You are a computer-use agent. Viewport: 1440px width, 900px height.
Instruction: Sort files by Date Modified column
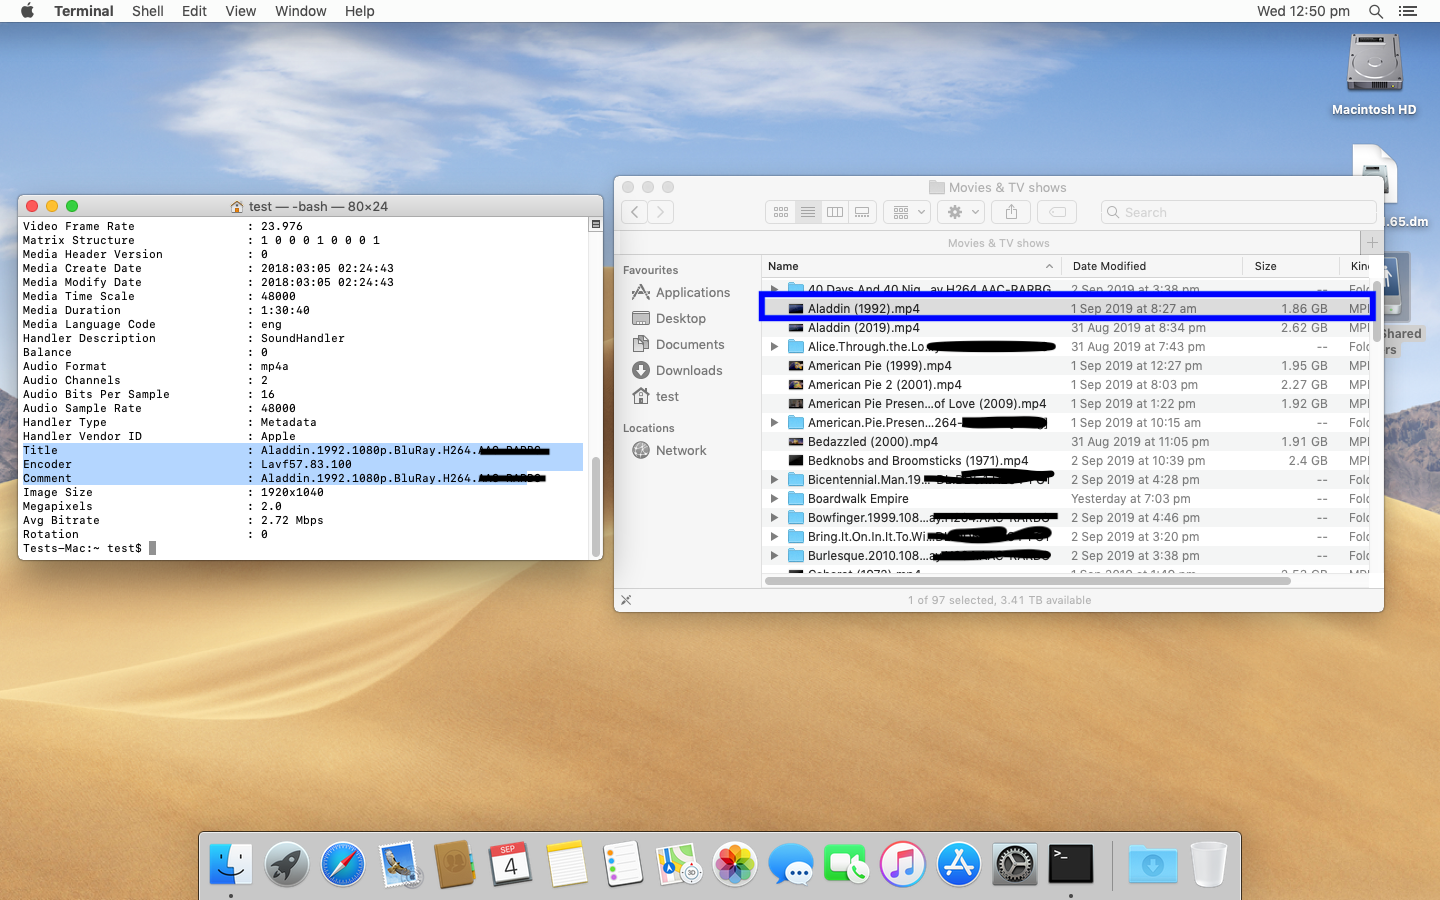point(1152,266)
